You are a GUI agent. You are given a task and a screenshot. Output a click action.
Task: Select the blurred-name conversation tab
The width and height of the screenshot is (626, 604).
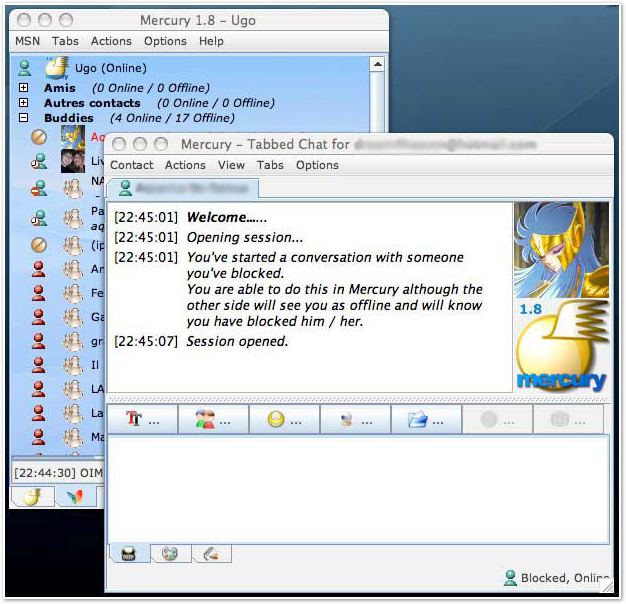pos(183,188)
